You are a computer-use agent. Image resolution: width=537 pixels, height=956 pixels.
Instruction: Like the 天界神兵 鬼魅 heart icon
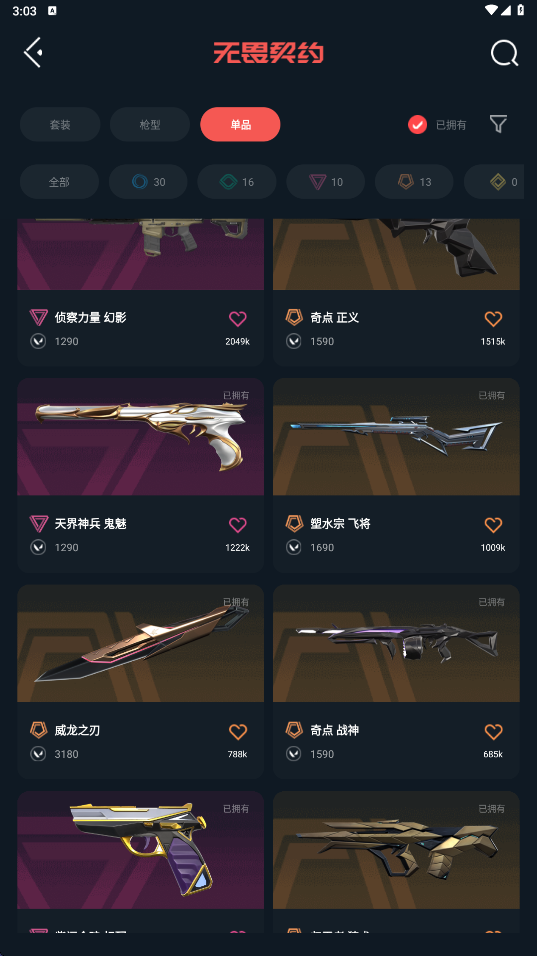(x=238, y=524)
